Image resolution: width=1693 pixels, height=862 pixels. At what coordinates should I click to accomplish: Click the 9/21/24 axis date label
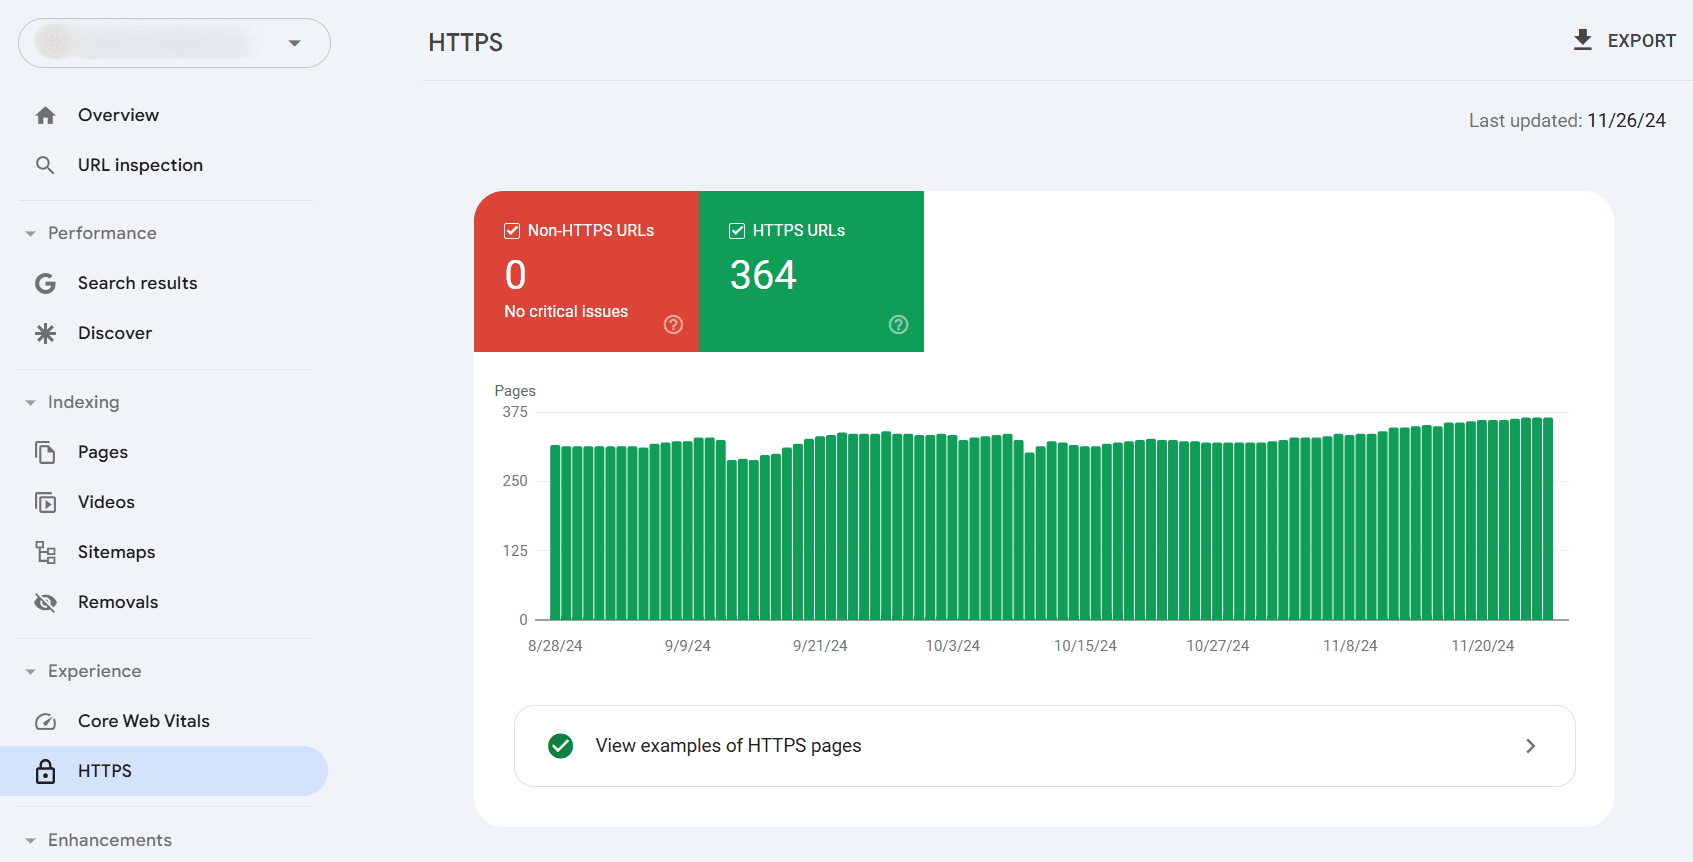tap(820, 646)
